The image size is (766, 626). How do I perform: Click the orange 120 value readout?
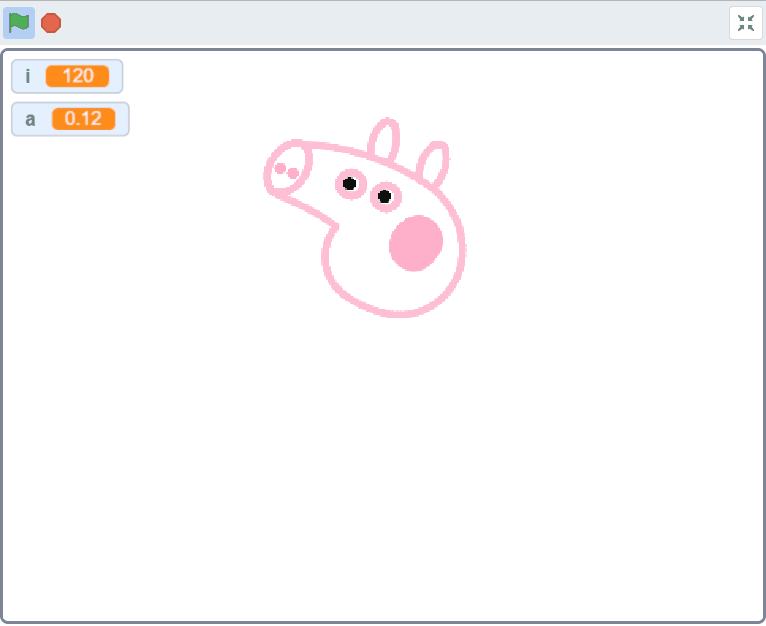point(77,76)
